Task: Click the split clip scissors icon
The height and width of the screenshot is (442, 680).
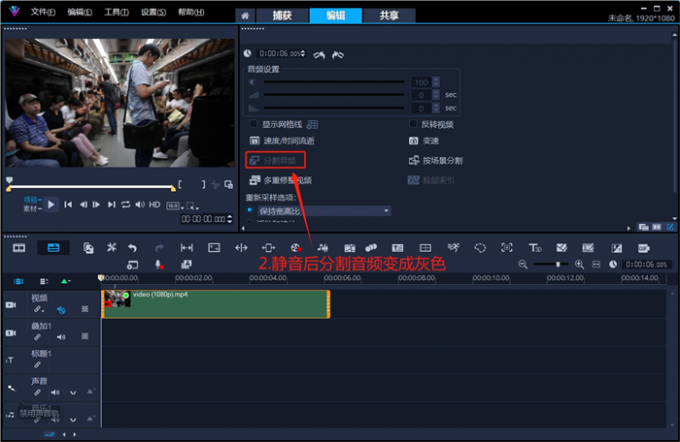Action: (x=215, y=185)
